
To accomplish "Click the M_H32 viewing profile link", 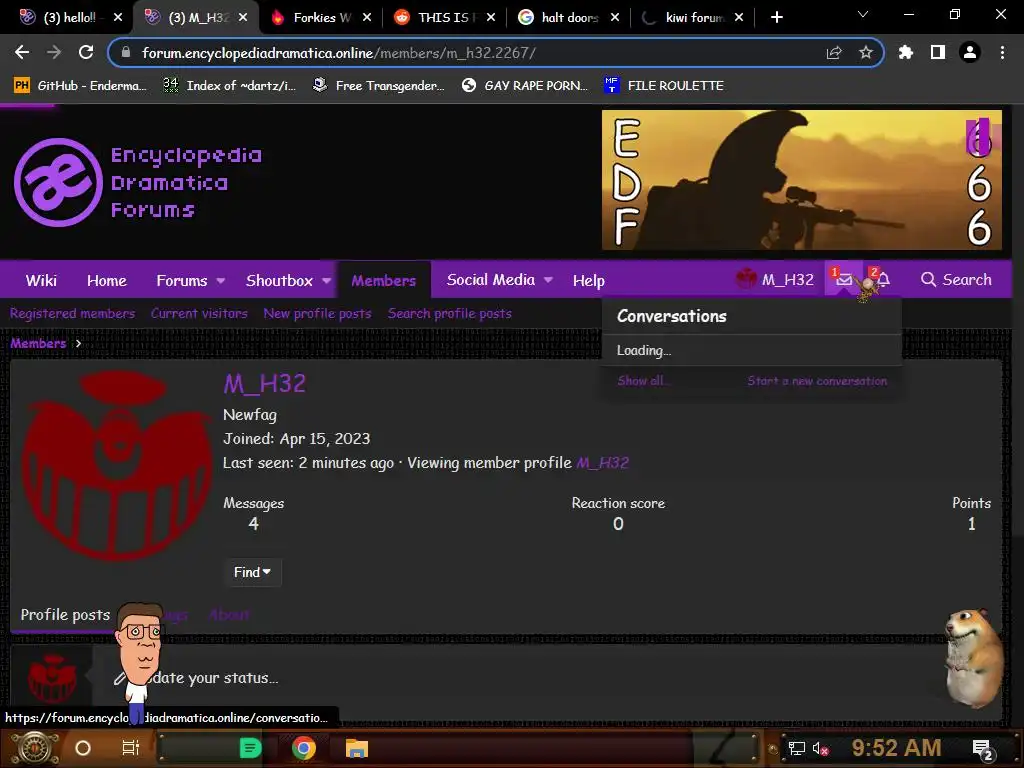I will pyautogui.click(x=603, y=463).
